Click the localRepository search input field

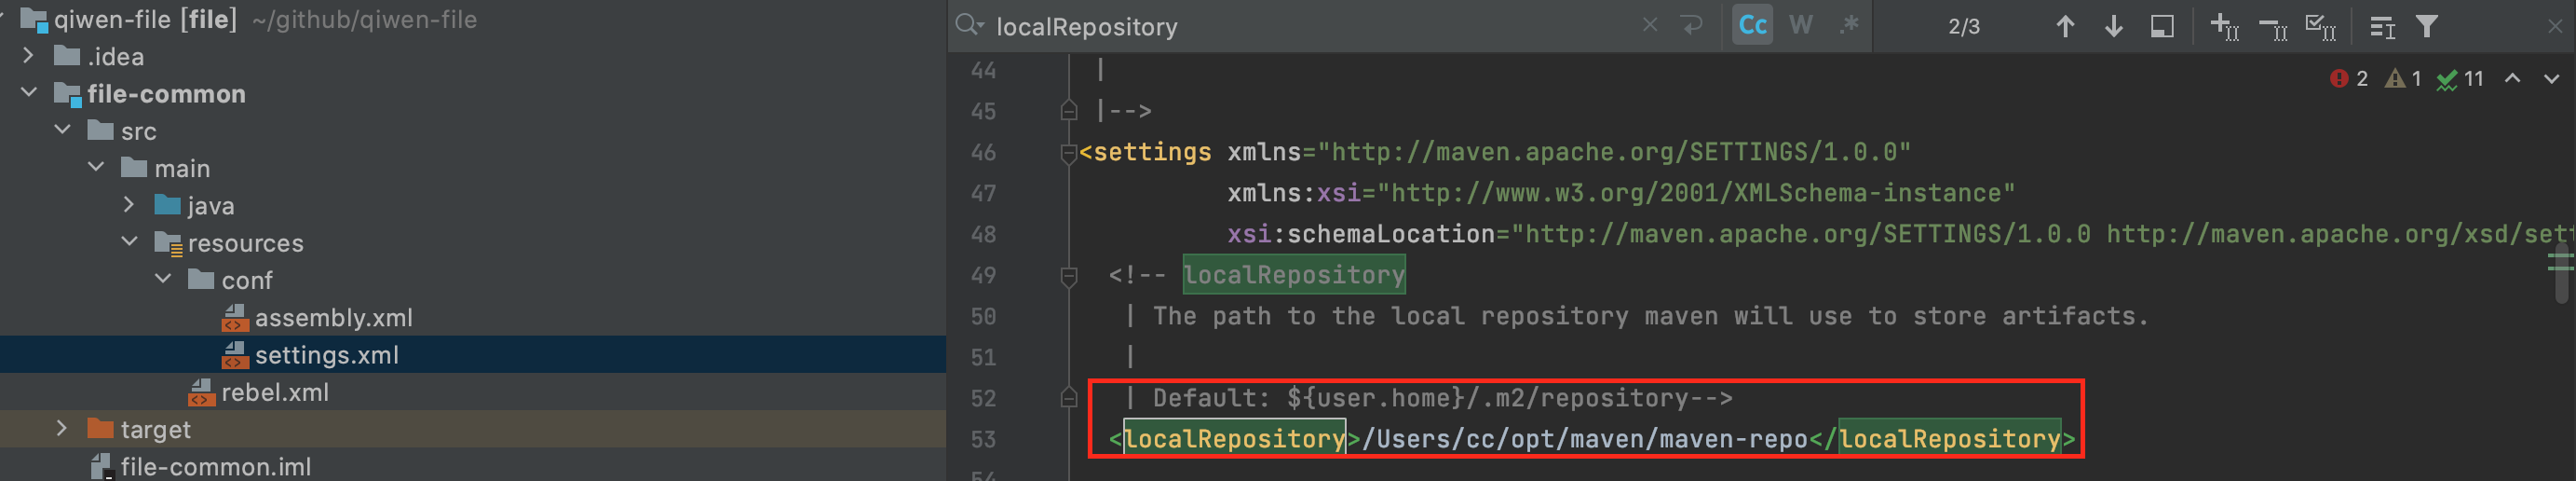coord(1300,27)
